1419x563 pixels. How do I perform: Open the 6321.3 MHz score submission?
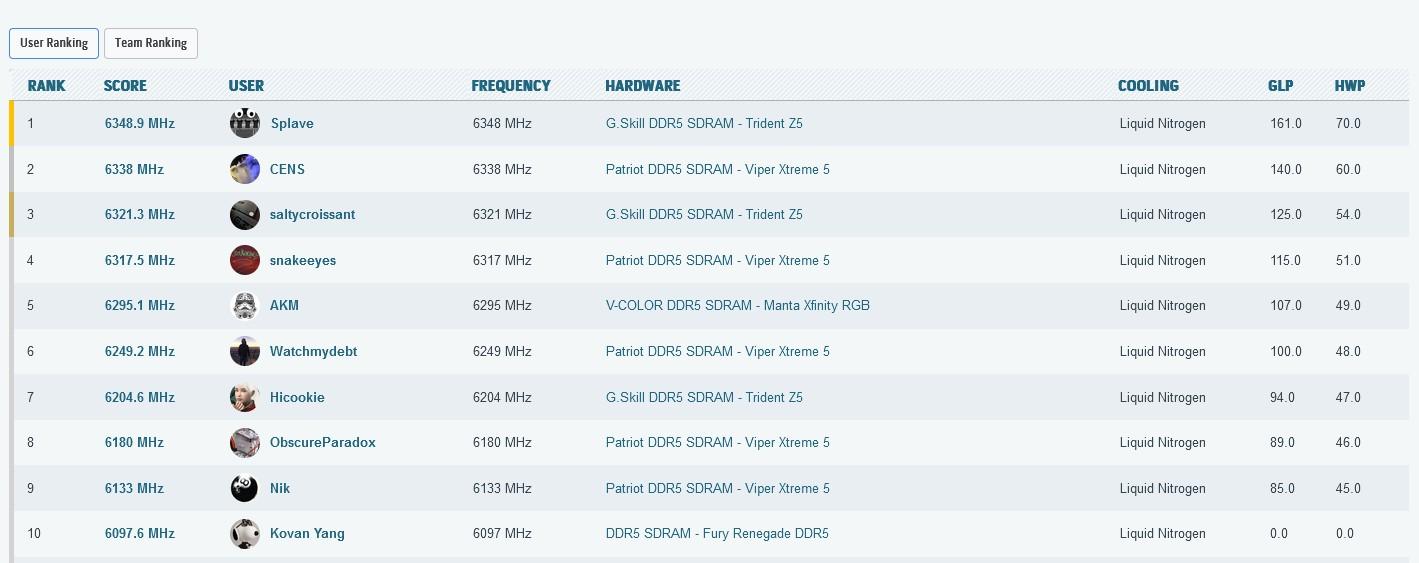(140, 214)
